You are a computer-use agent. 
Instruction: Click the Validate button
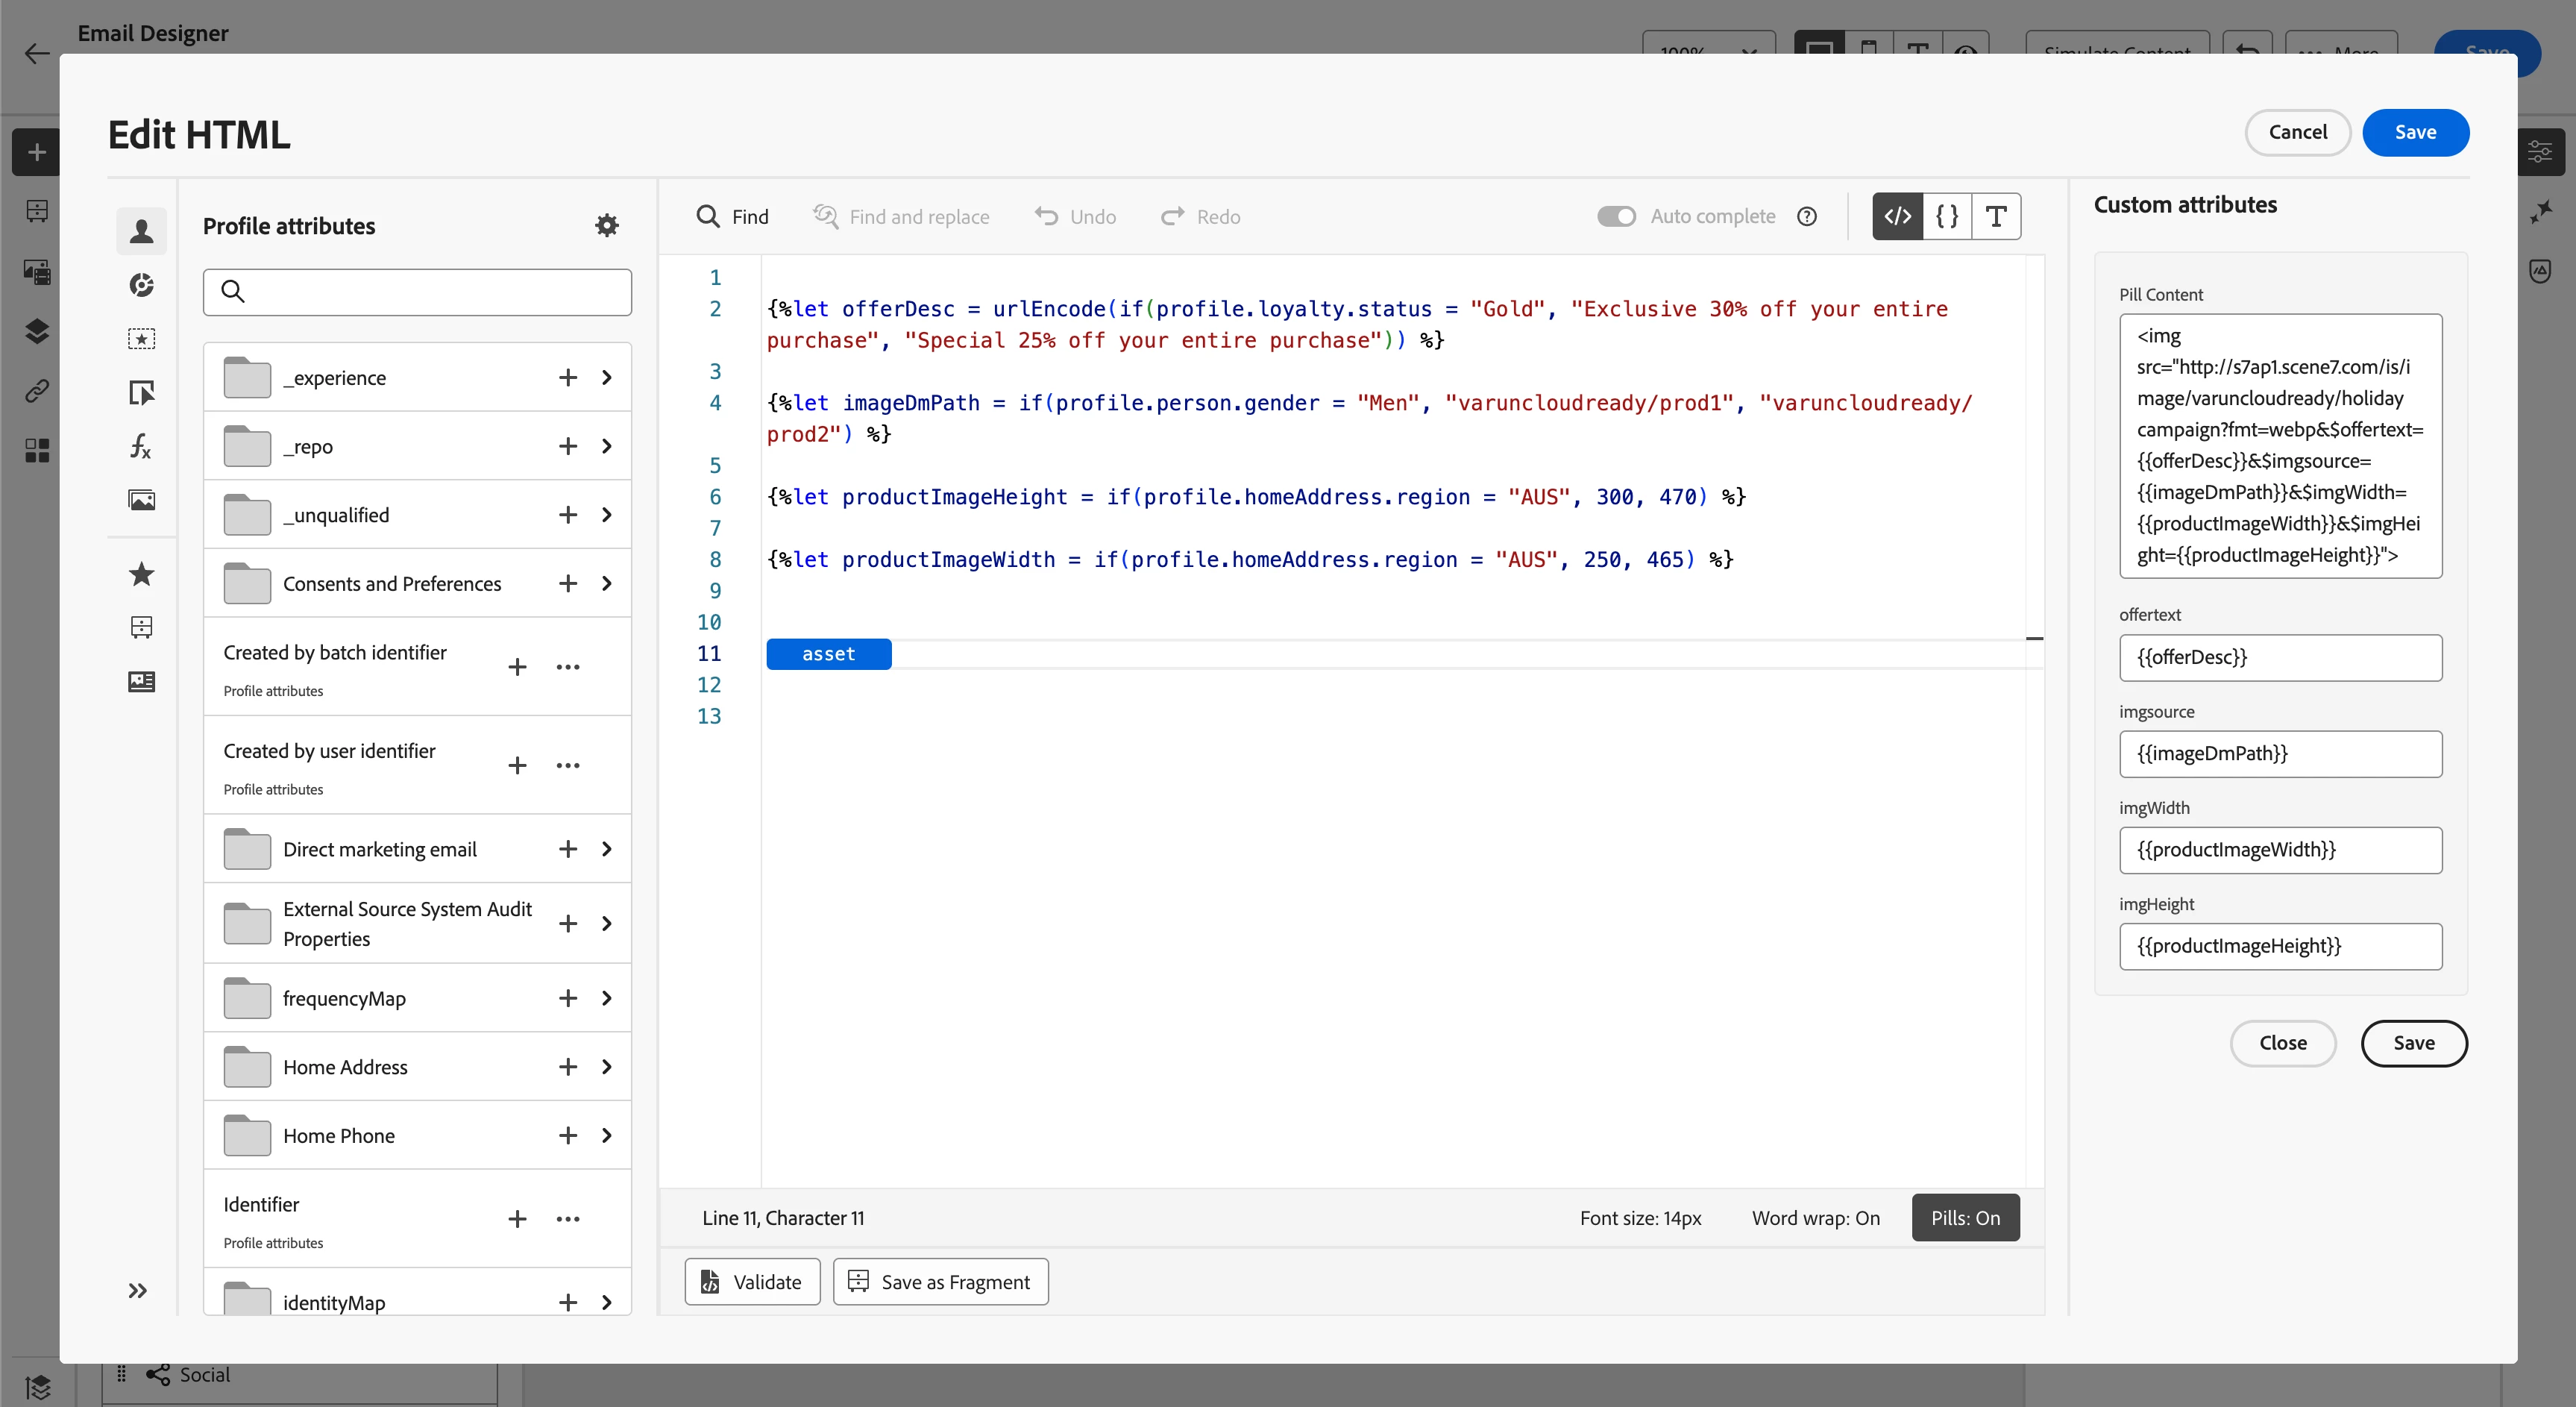tap(752, 1281)
